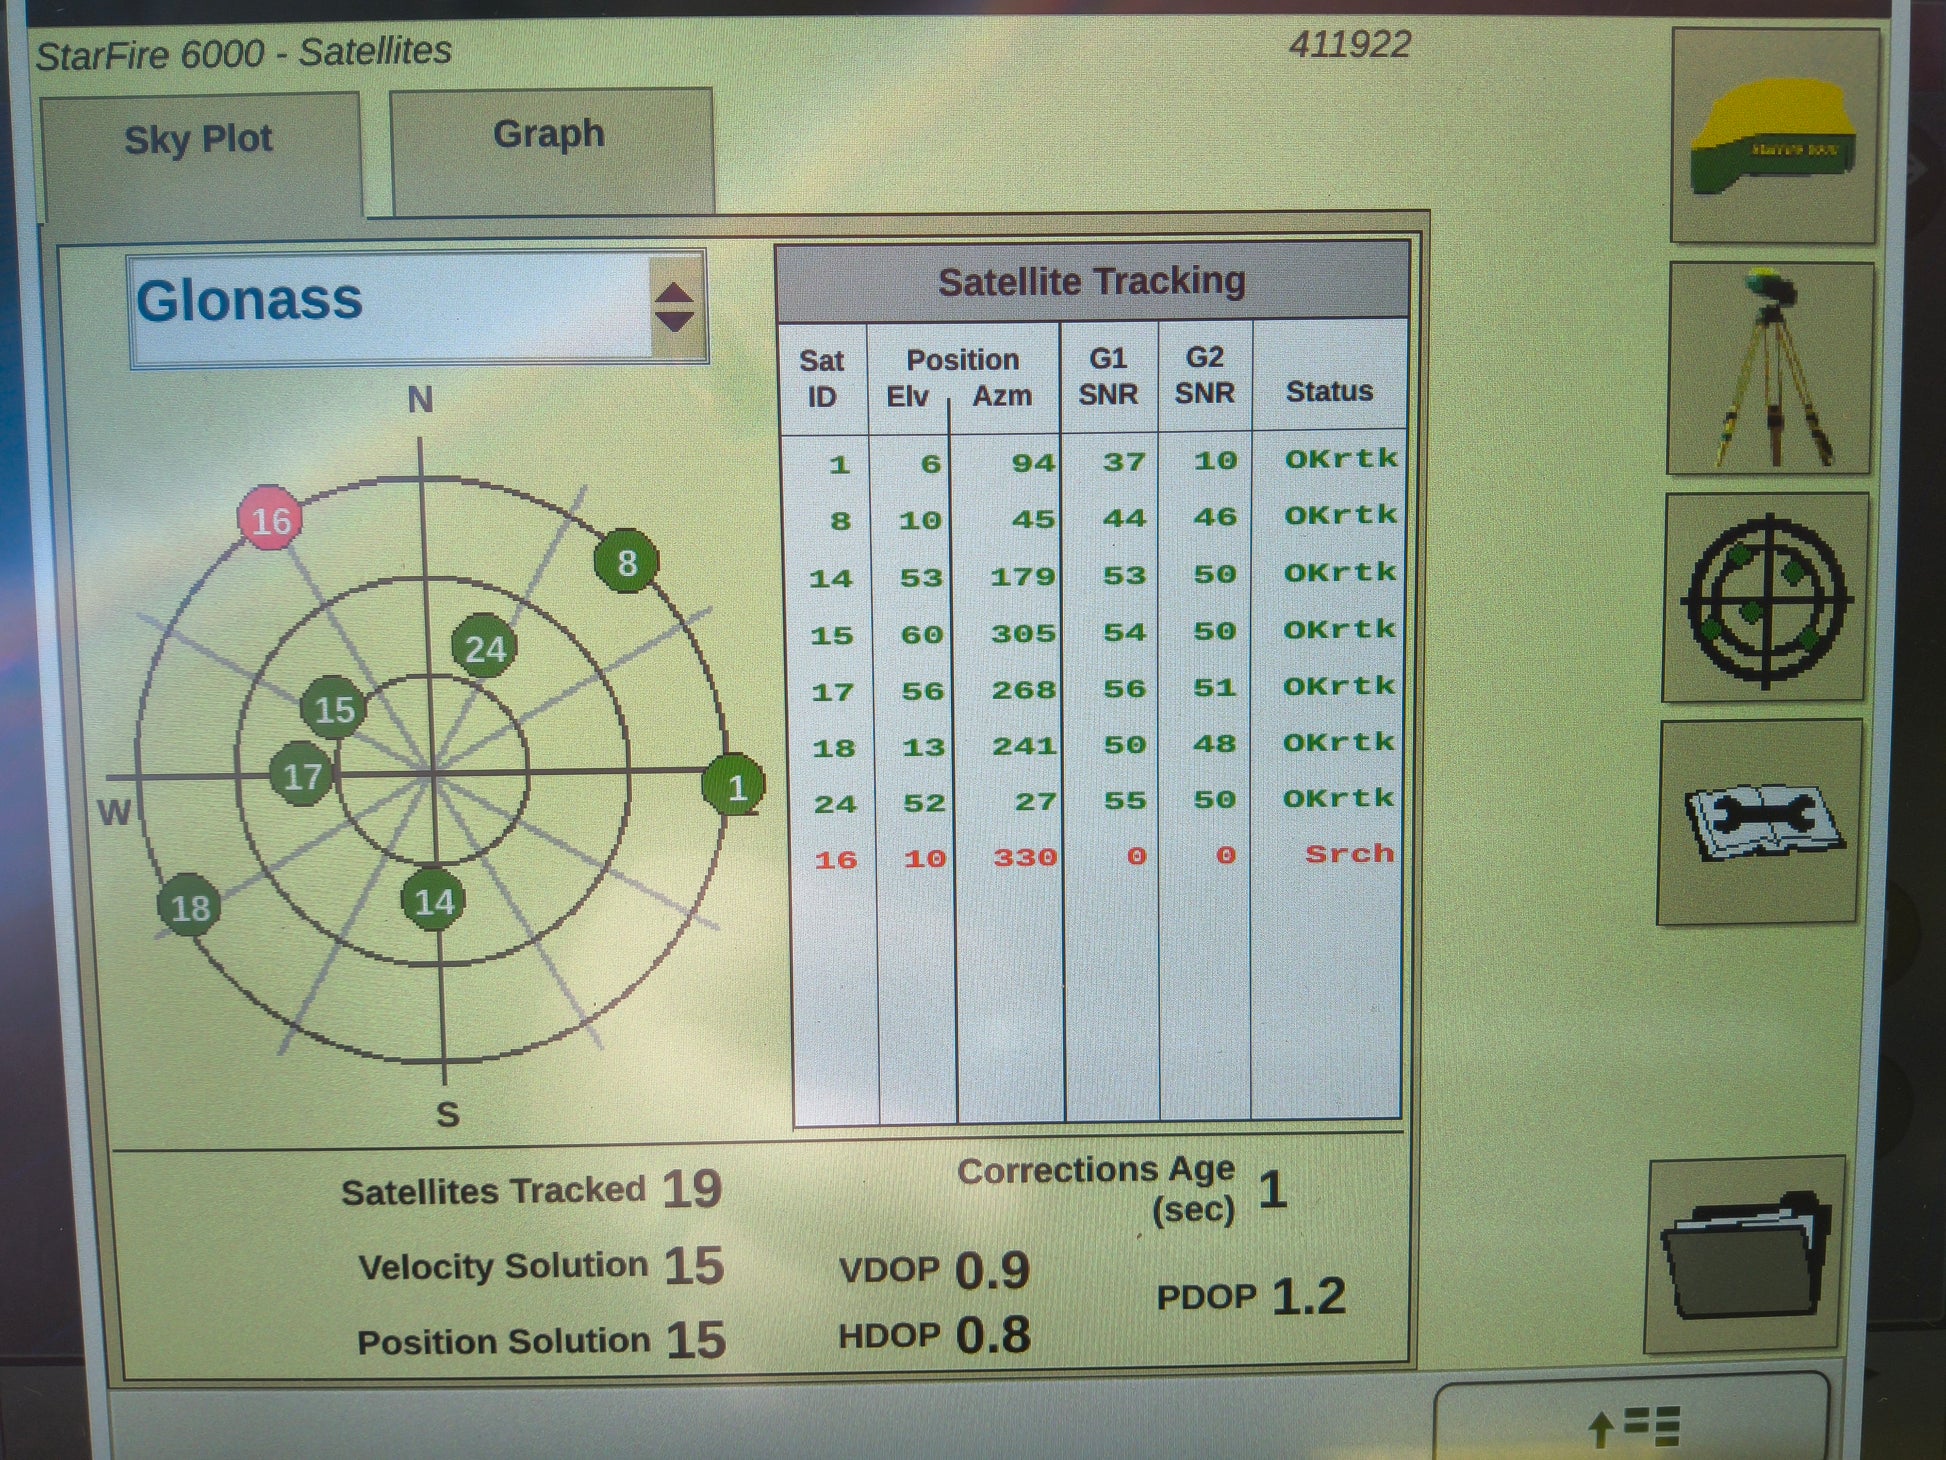Select red satellite 16 marker on sky plot

pos(270,519)
